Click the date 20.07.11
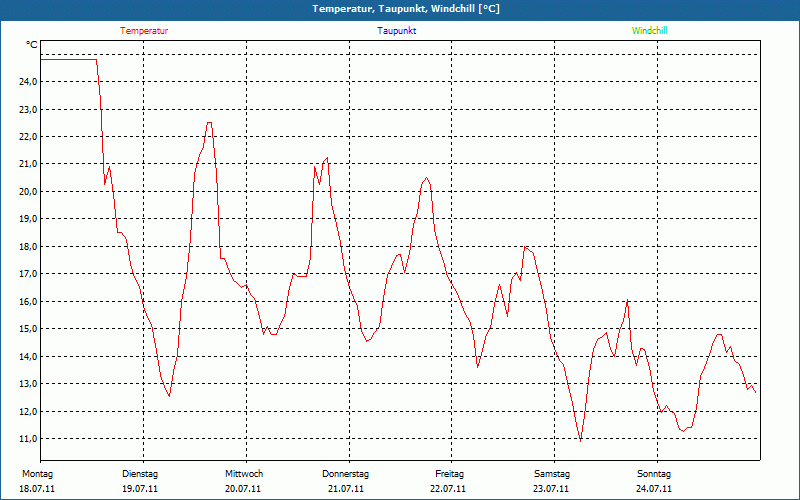The height and width of the screenshot is (500, 800). [x=243, y=489]
